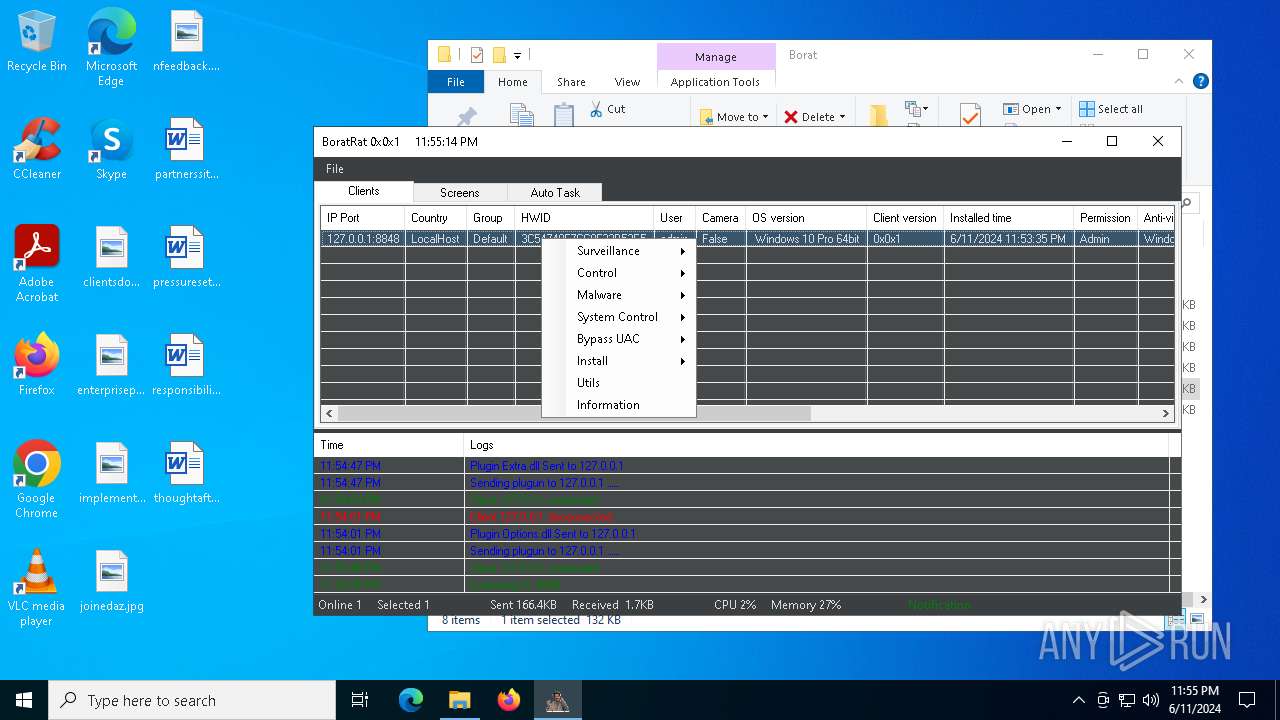
Task: Open the Explorer View ribbon tab
Action: tap(627, 82)
